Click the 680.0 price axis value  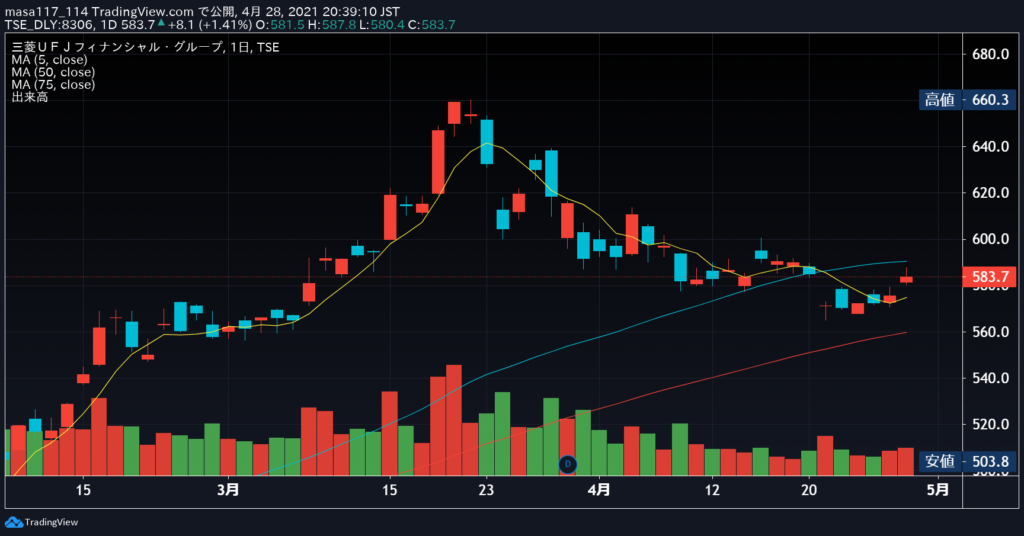(991, 54)
